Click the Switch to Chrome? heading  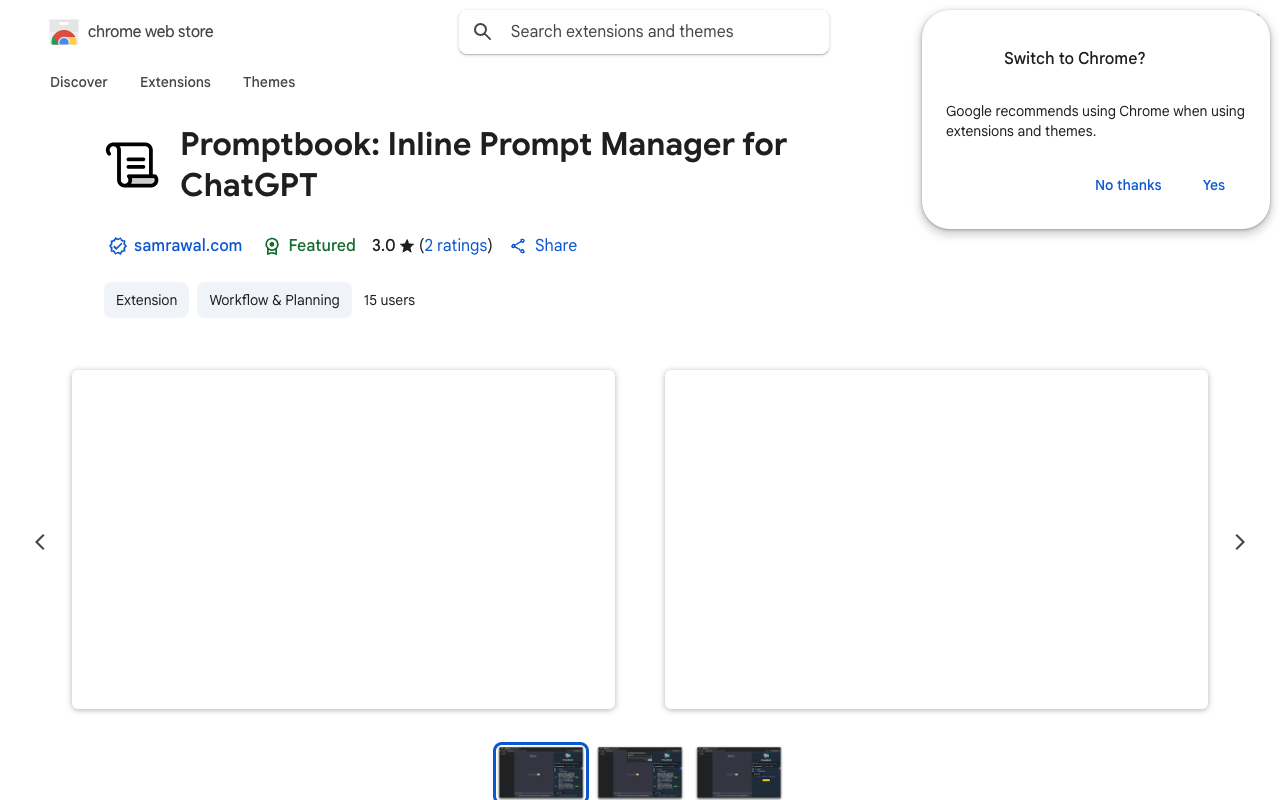1075,58
